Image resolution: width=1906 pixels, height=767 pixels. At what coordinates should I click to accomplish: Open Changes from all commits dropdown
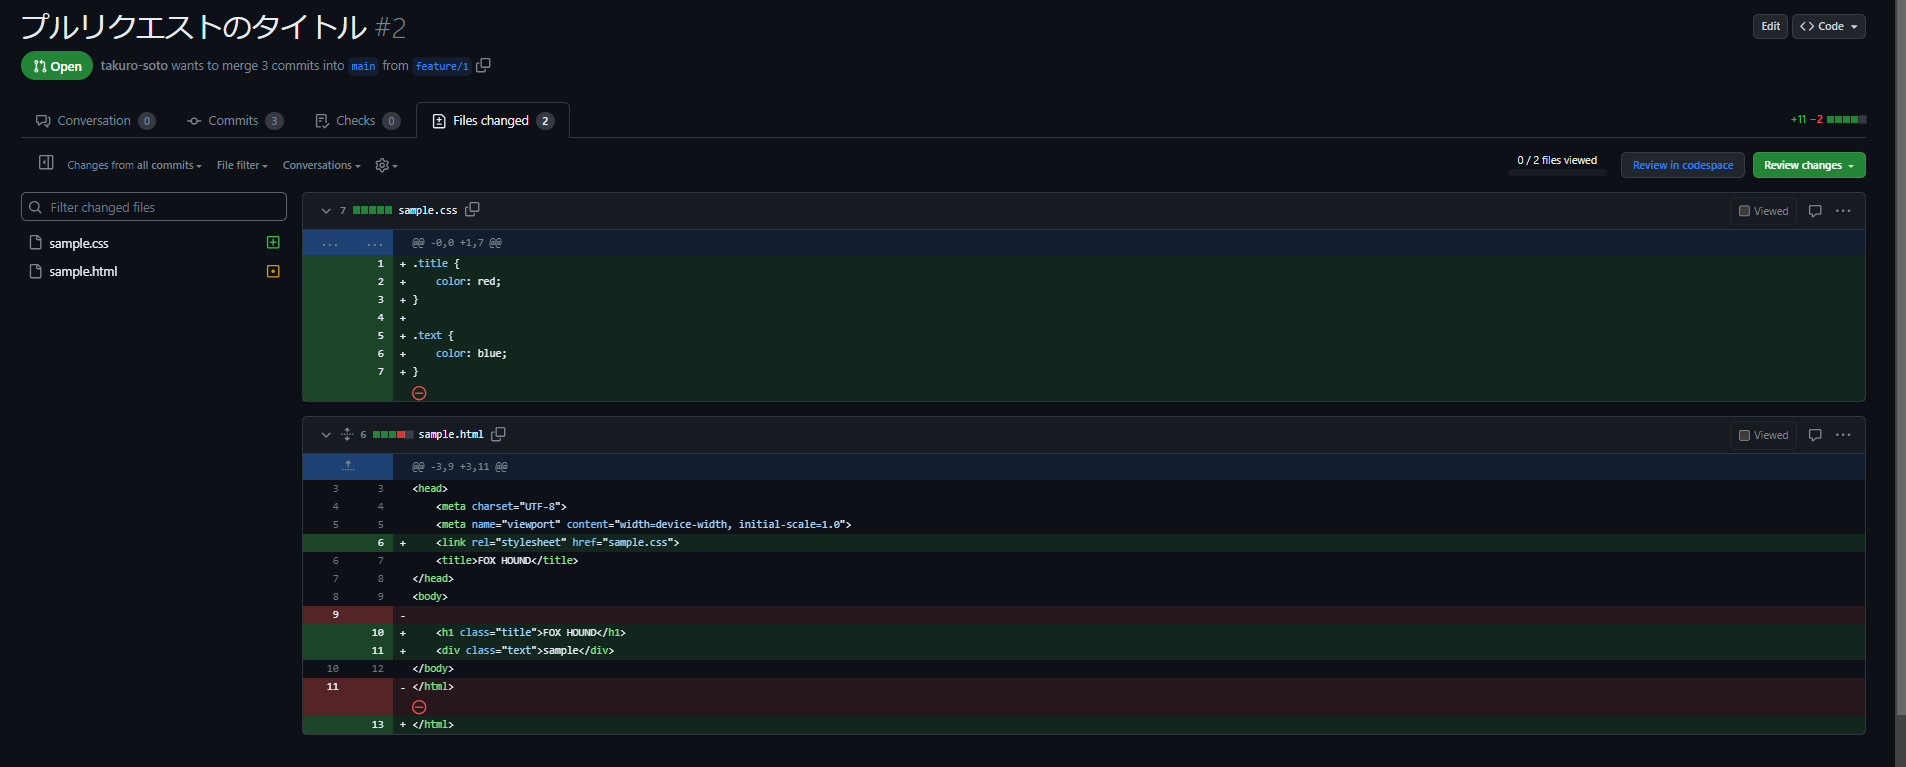coord(134,165)
